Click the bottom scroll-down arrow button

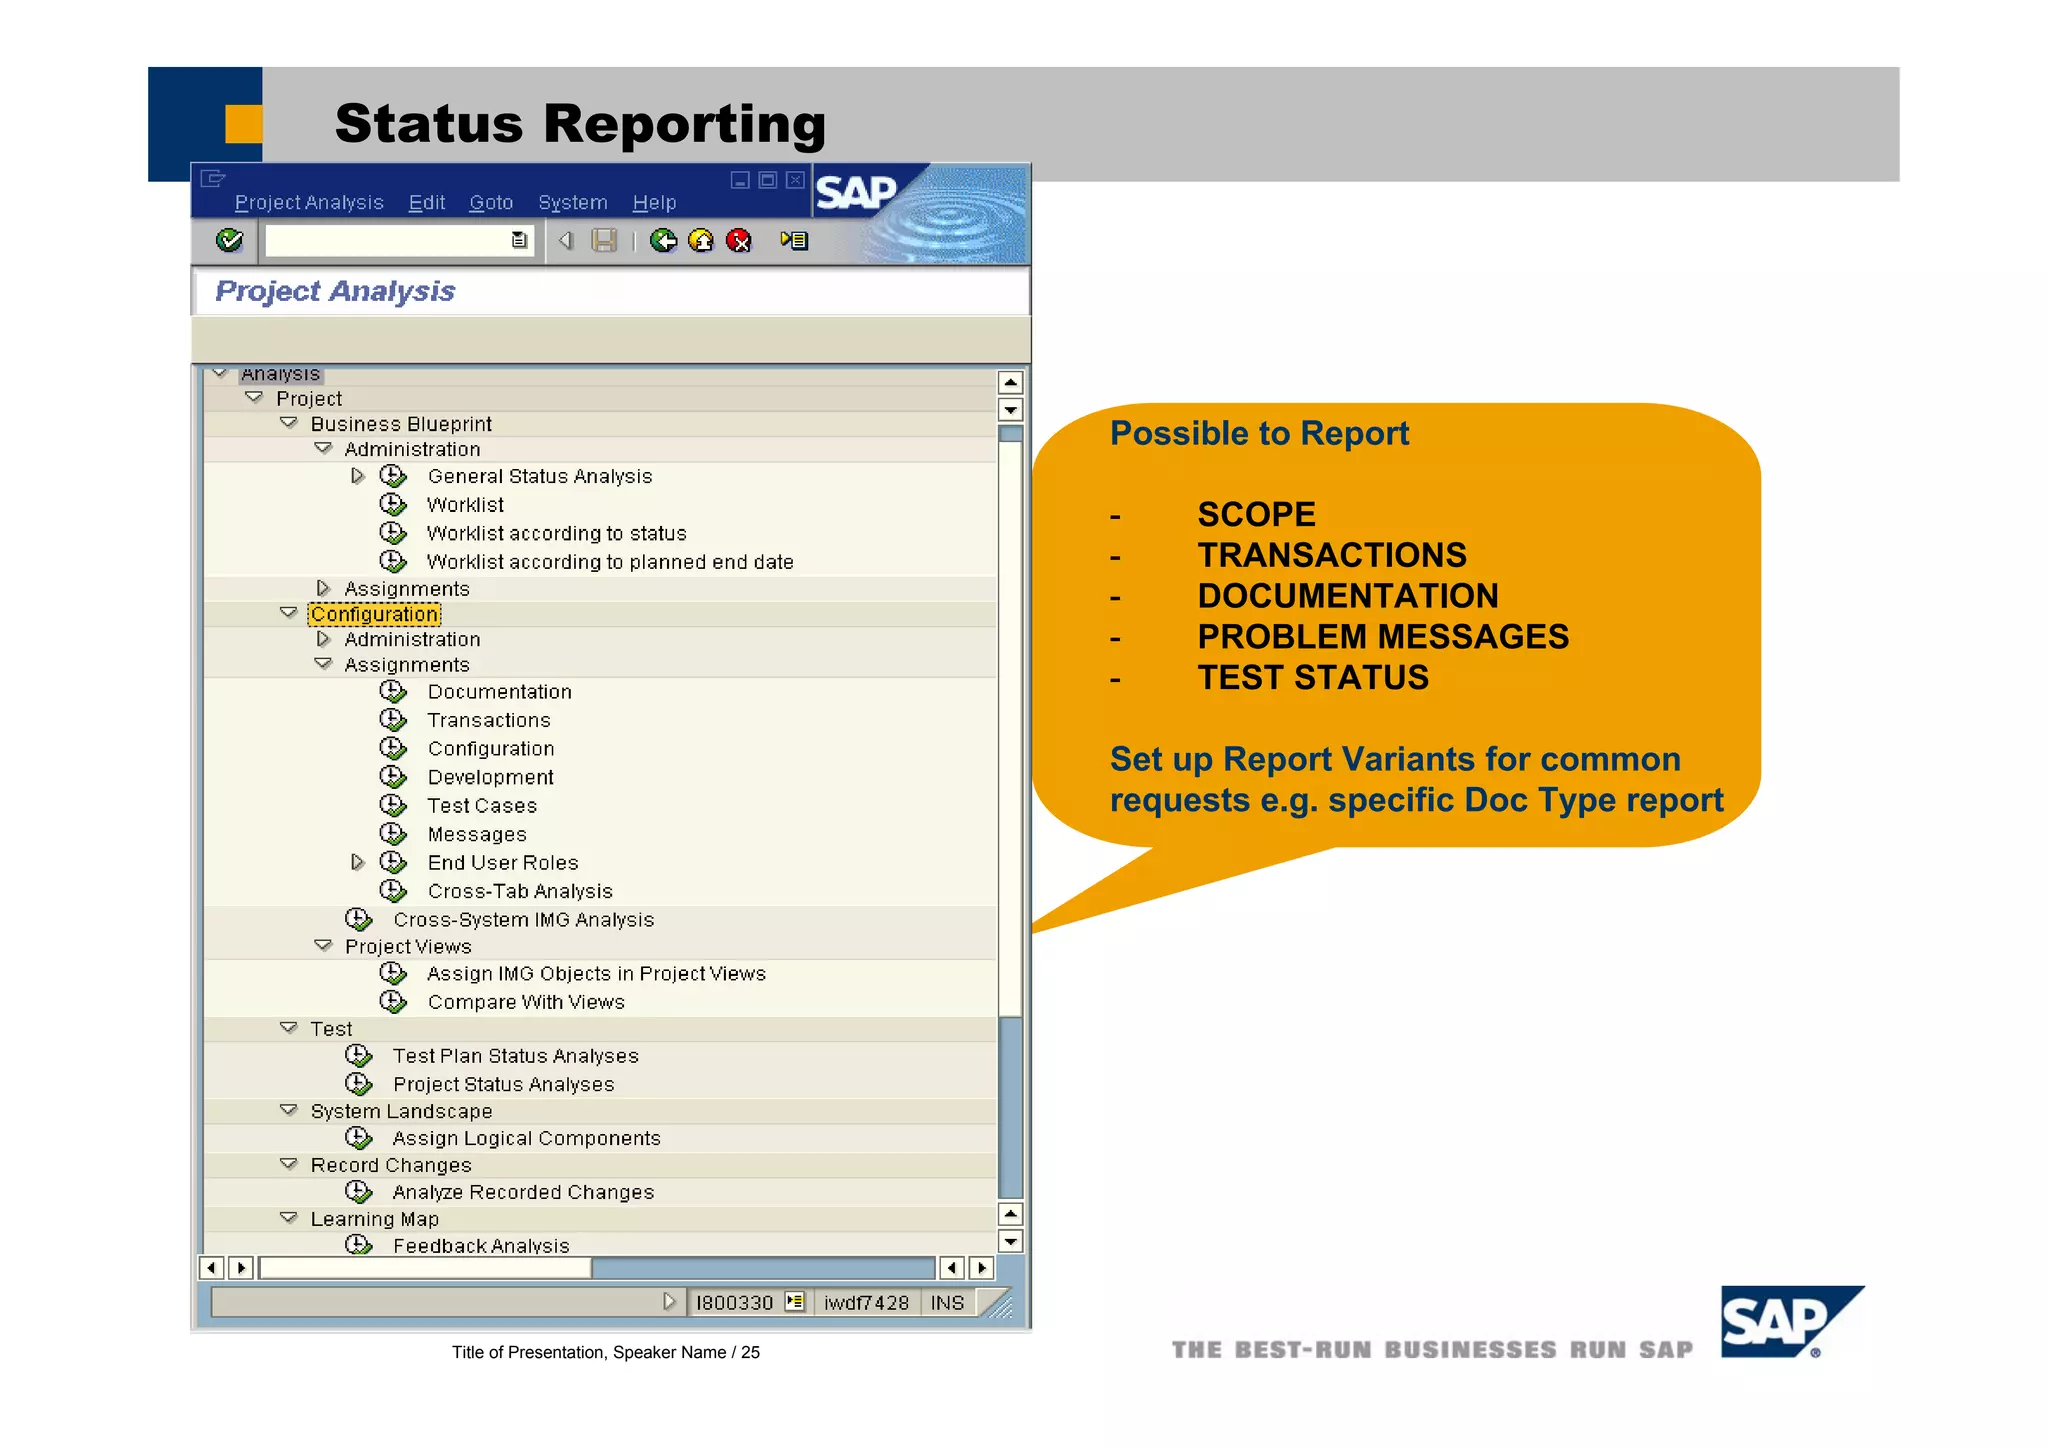pyautogui.click(x=1011, y=1242)
